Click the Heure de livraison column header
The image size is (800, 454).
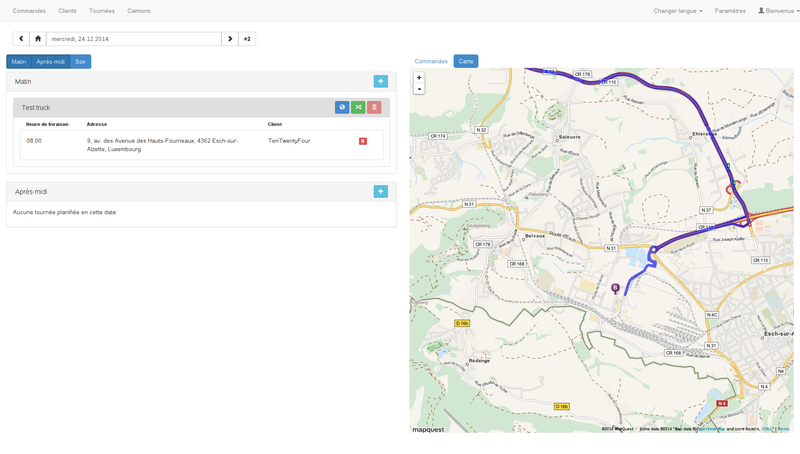[47, 124]
